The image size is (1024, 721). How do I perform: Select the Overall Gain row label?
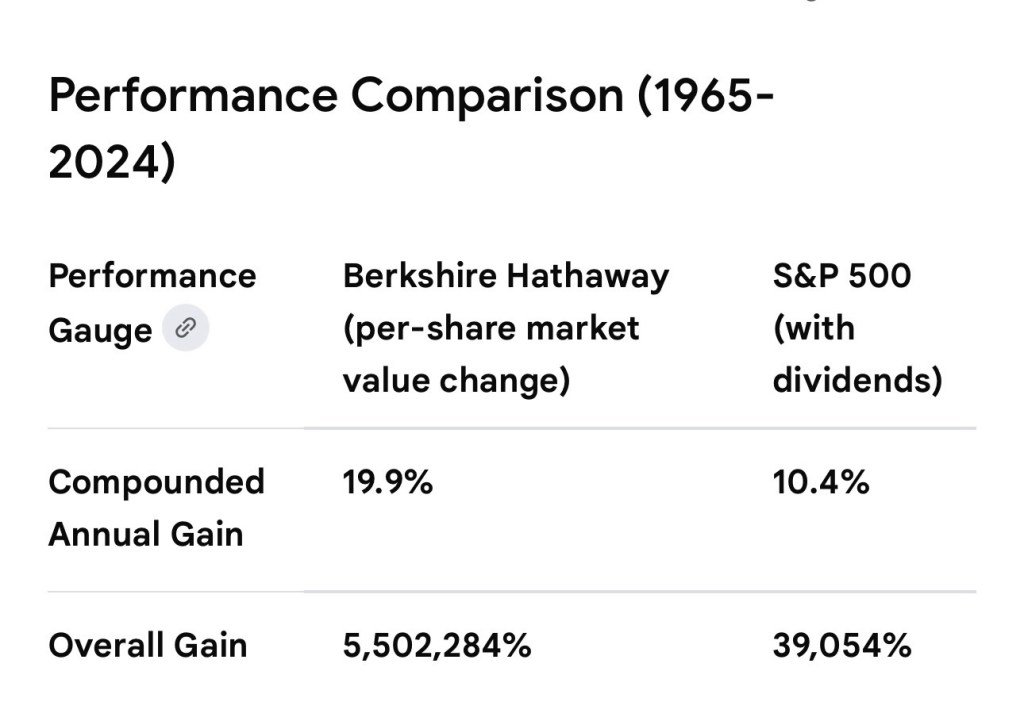coord(147,645)
